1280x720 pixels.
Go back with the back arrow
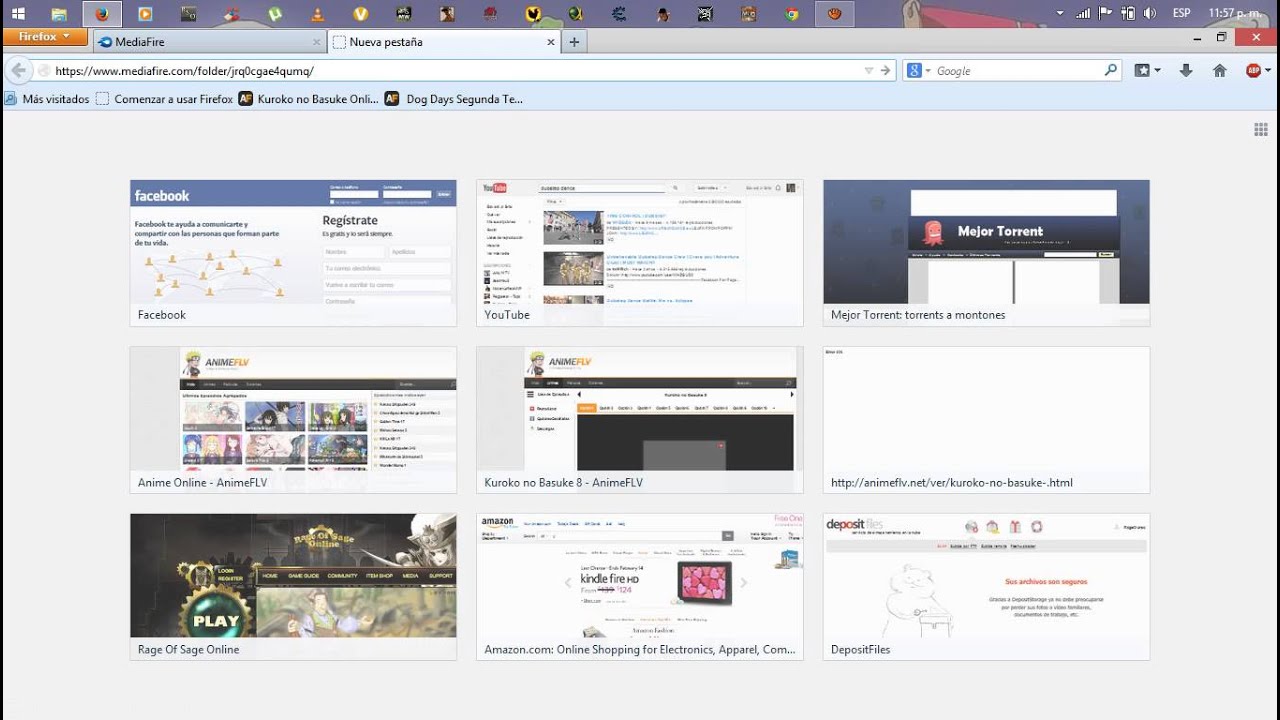click(x=17, y=71)
